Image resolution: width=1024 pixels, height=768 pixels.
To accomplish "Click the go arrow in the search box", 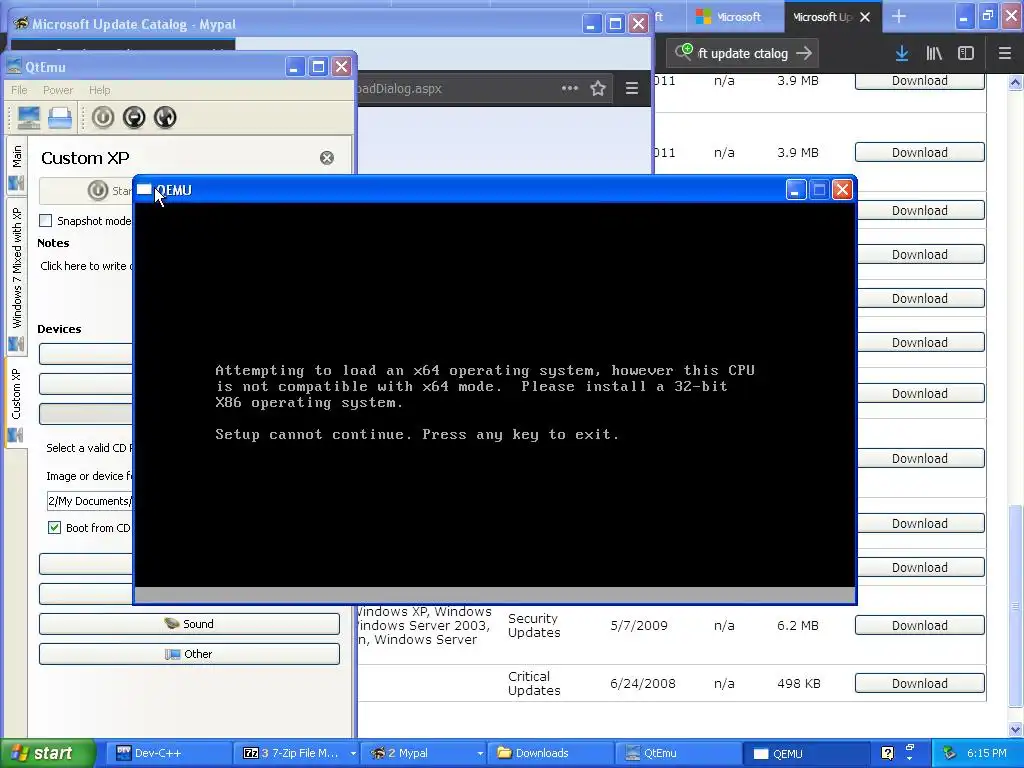I will pyautogui.click(x=804, y=54).
